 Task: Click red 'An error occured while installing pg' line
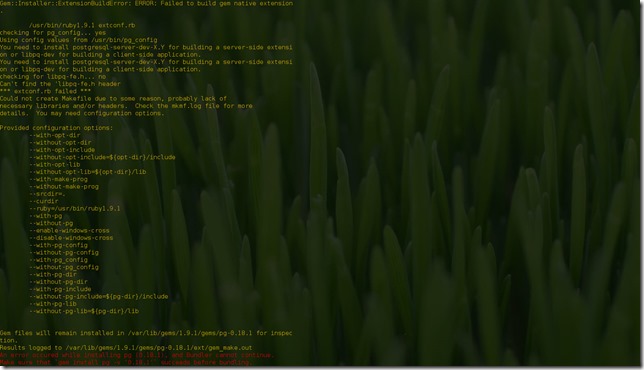tap(136, 356)
